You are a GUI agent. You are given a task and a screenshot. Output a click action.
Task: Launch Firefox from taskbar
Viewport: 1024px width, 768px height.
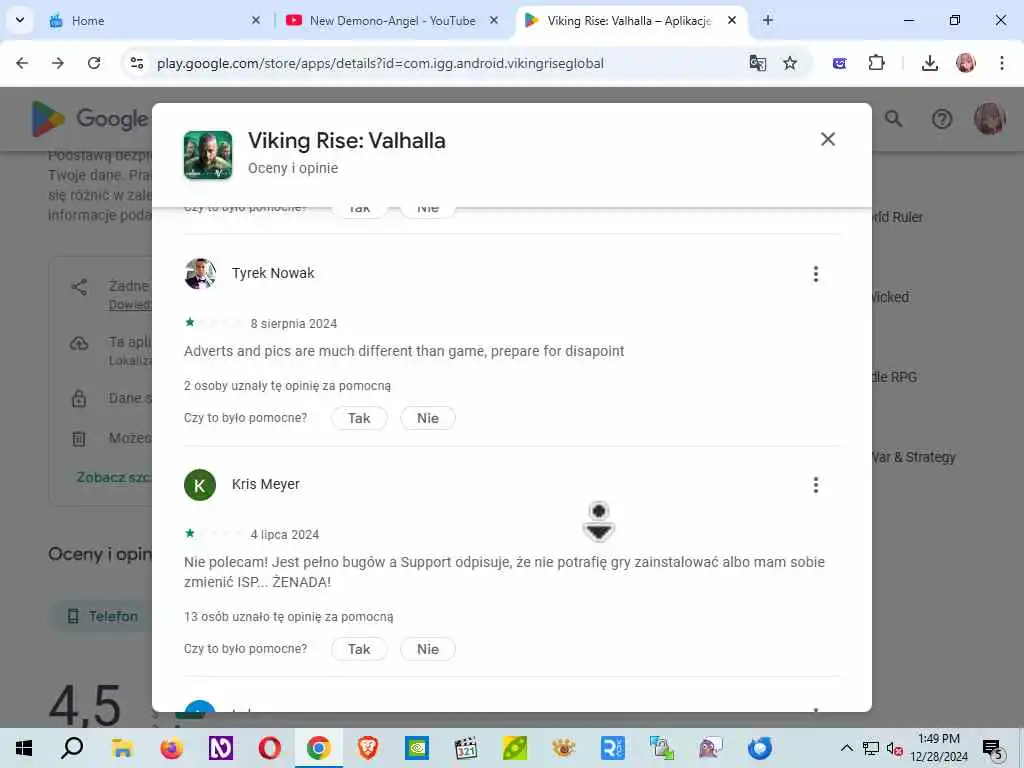coord(171,748)
